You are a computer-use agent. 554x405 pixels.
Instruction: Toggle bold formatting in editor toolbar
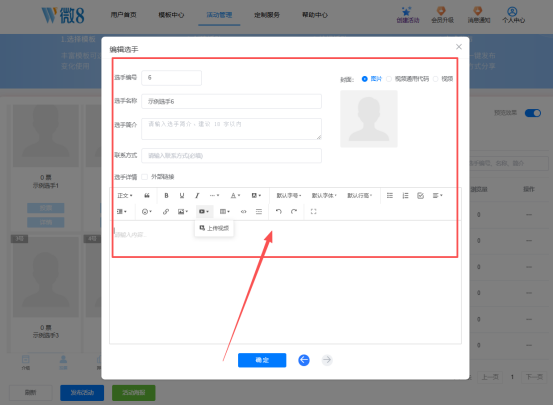[x=166, y=195]
